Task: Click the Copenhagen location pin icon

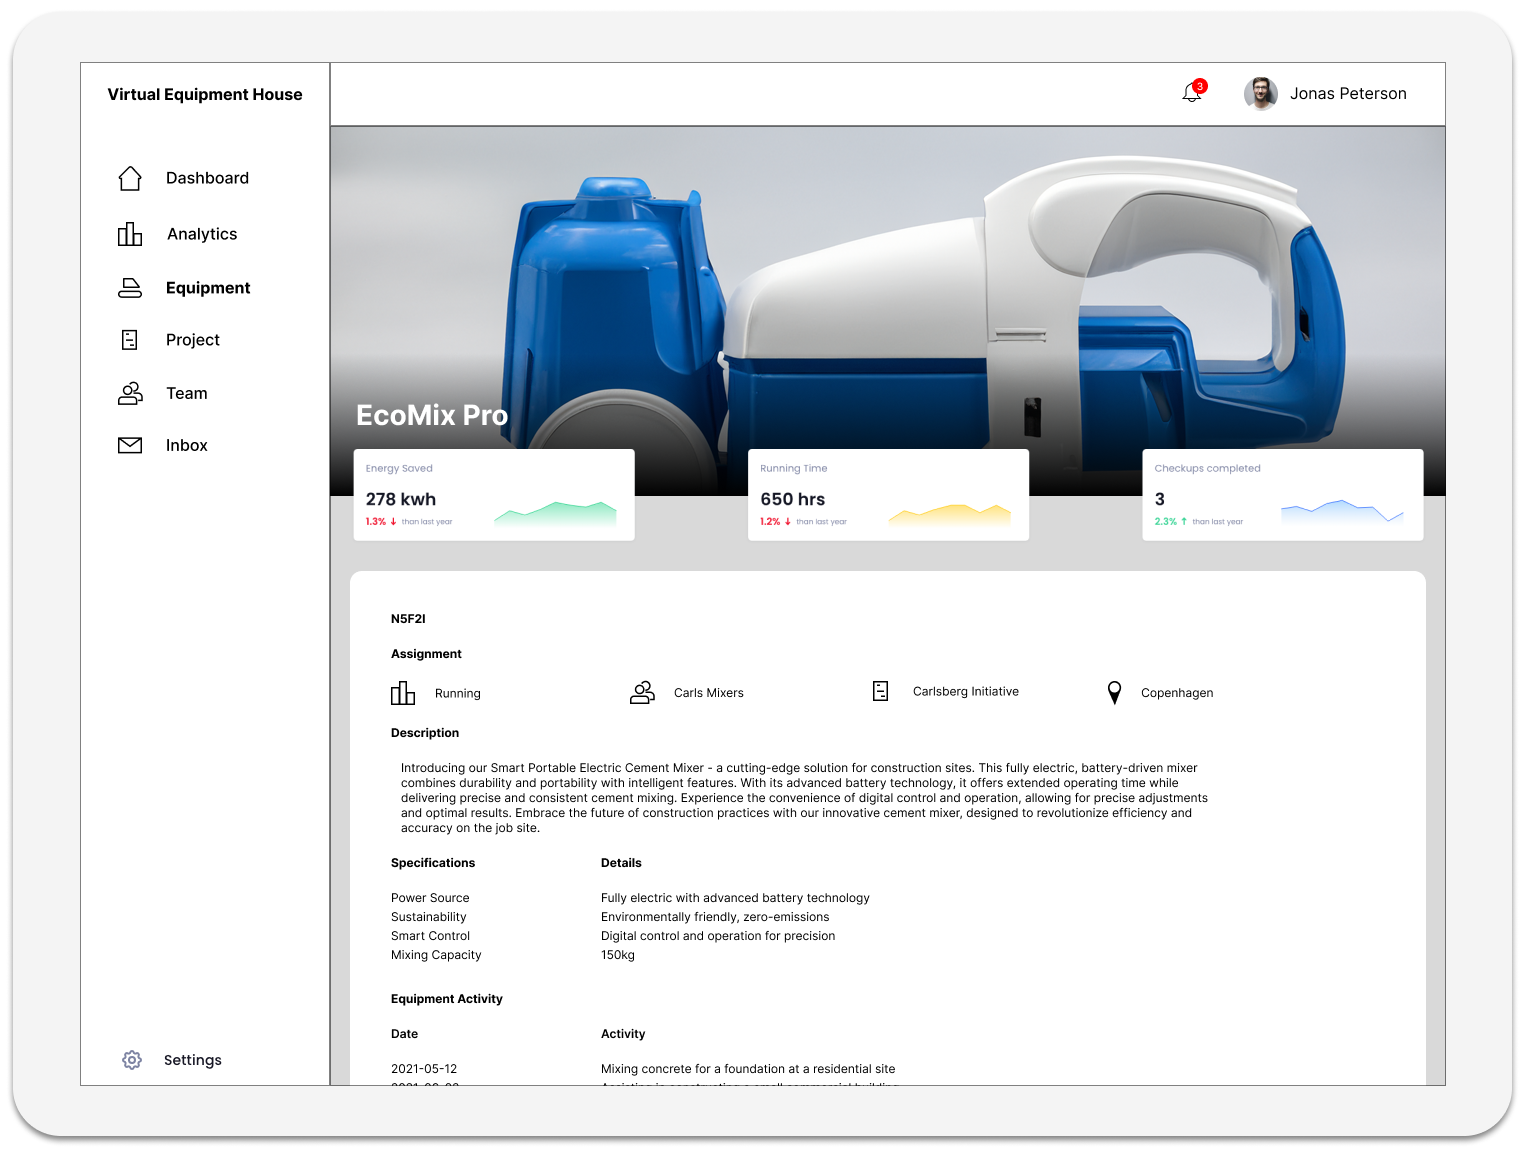Action: [x=1114, y=692]
